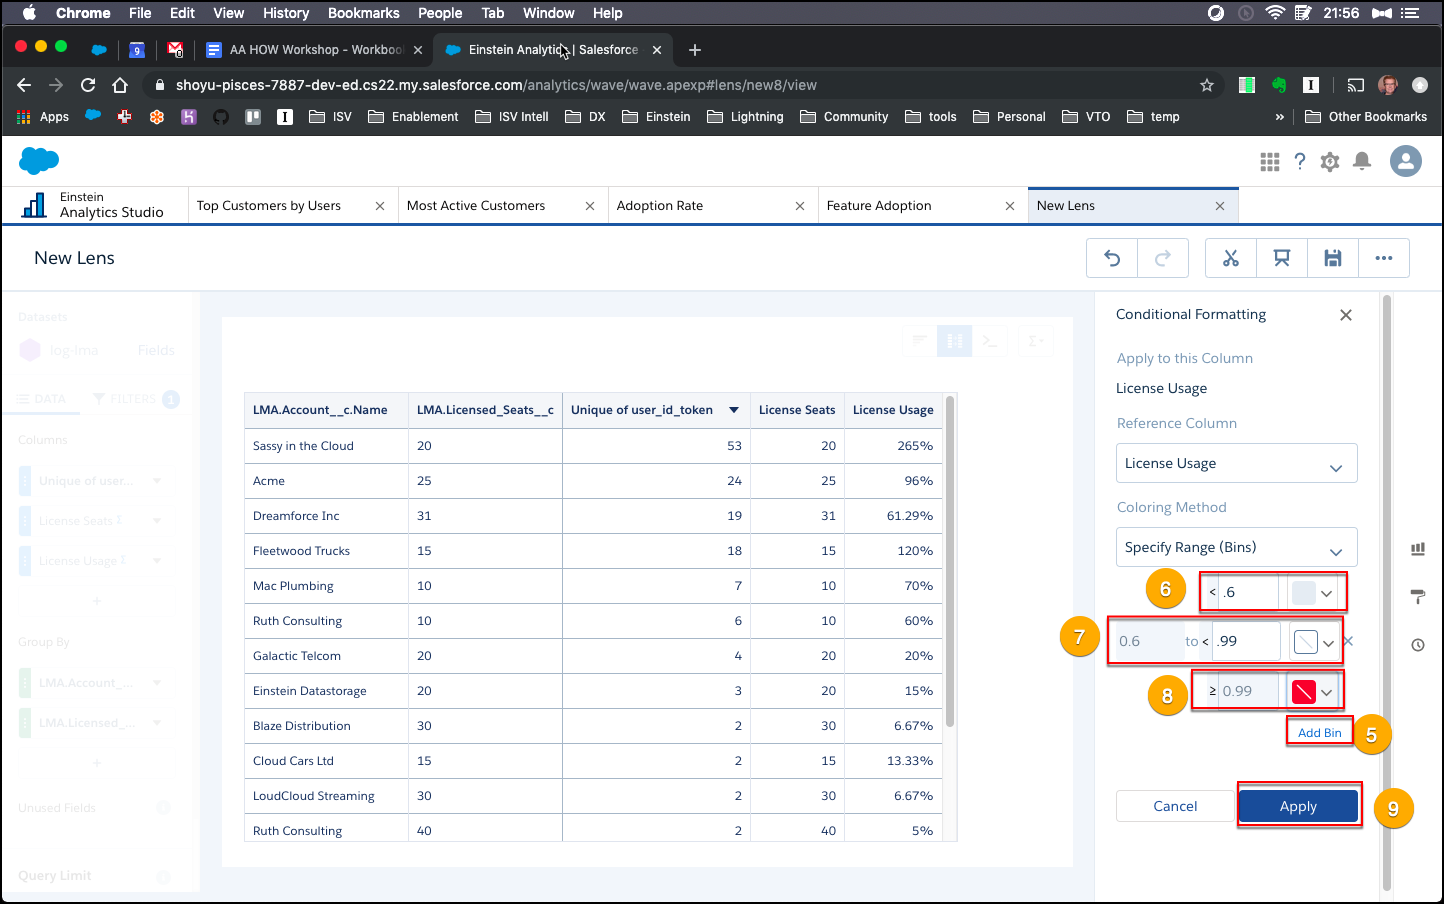
Task: Clip lens to designer with scissors icon
Action: click(x=1231, y=258)
